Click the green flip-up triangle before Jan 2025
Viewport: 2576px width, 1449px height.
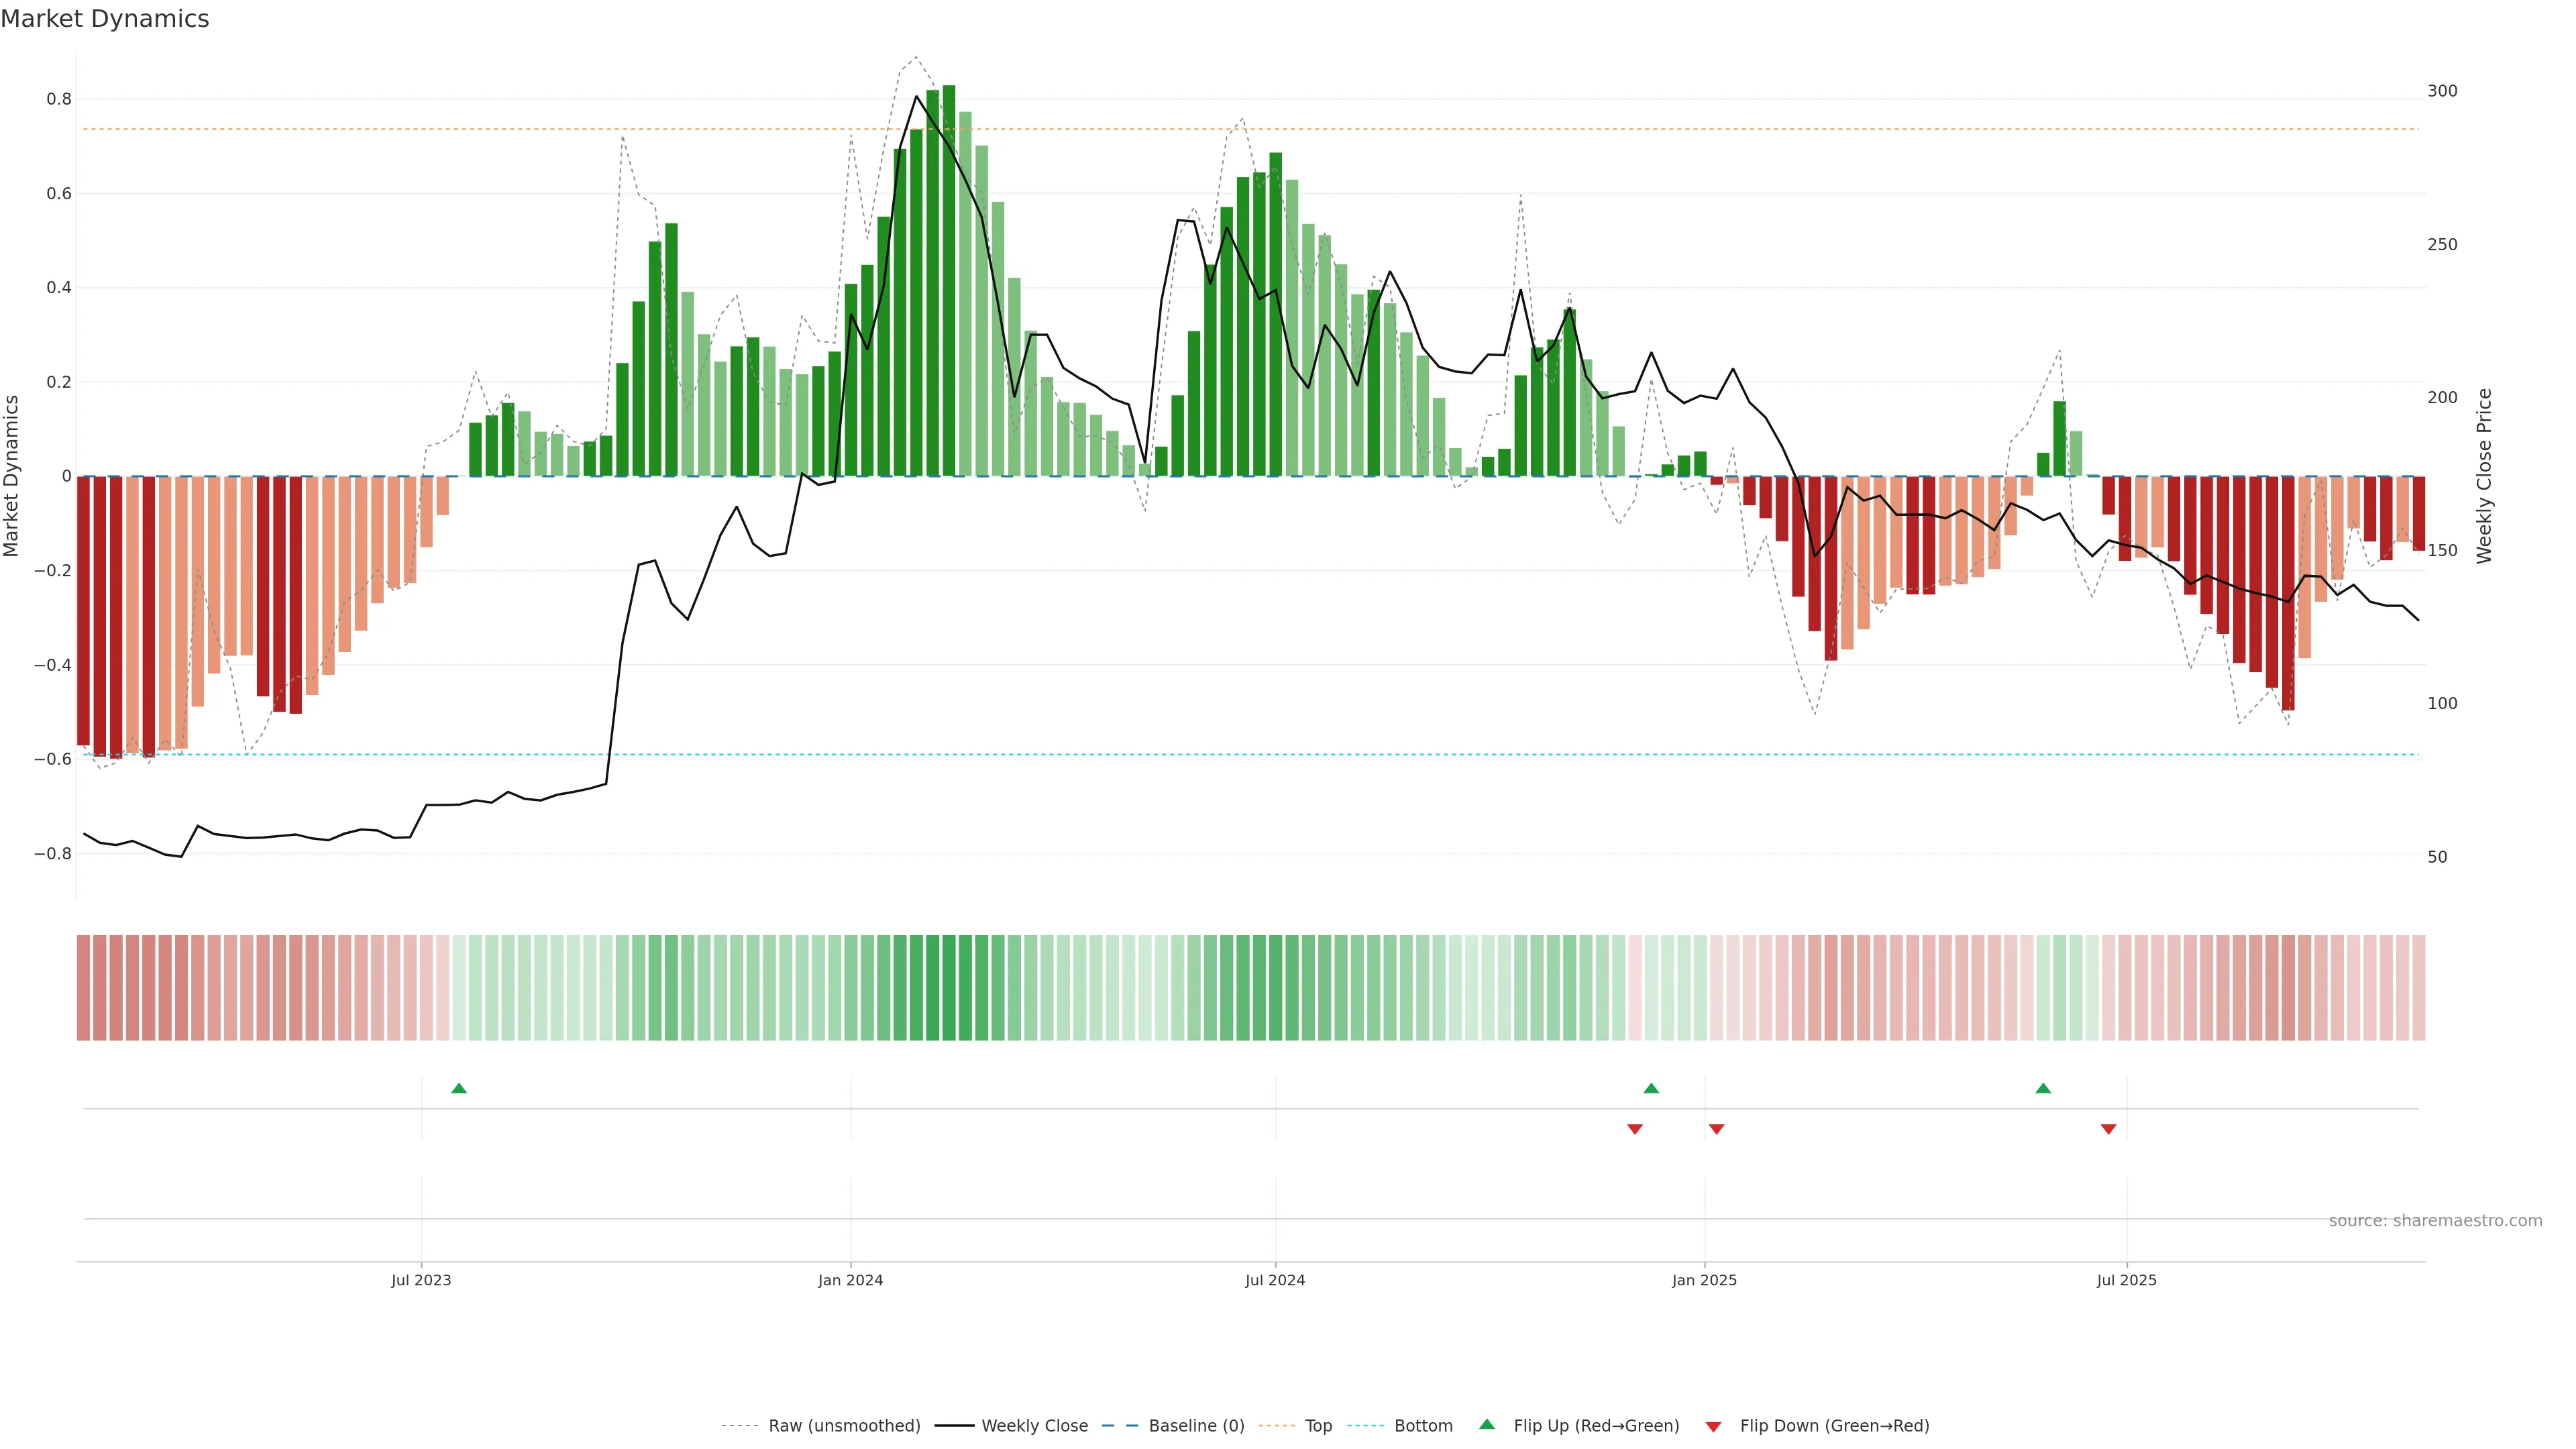point(1651,1088)
